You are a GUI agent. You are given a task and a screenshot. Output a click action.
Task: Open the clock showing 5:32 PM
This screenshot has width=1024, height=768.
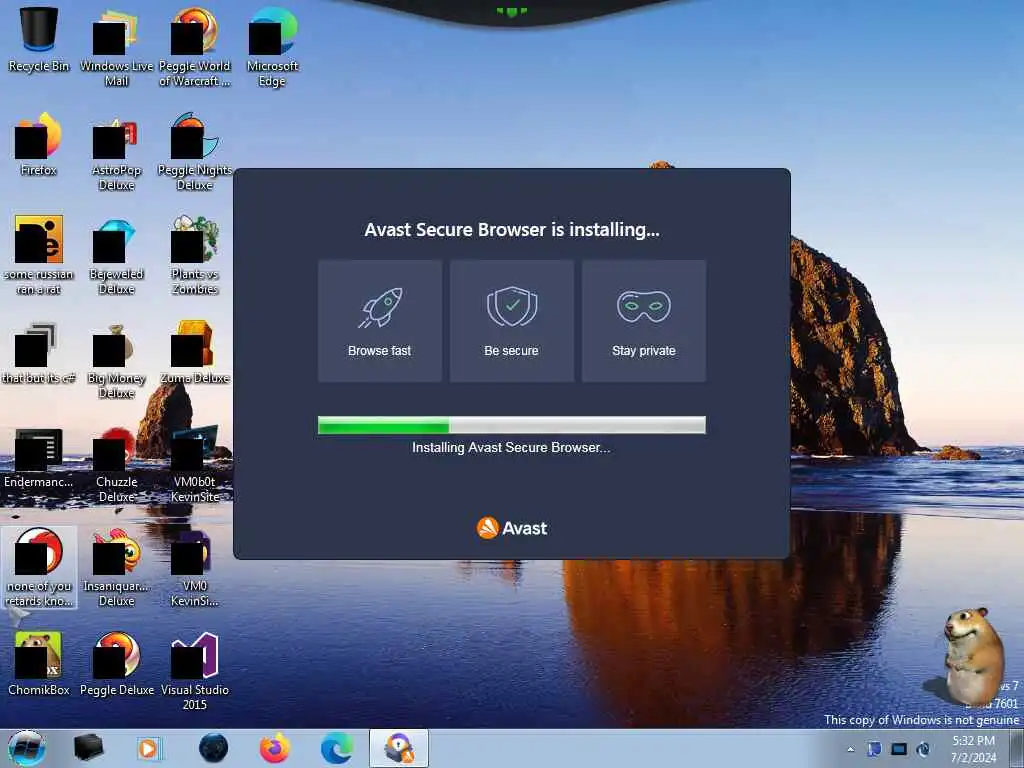click(974, 749)
